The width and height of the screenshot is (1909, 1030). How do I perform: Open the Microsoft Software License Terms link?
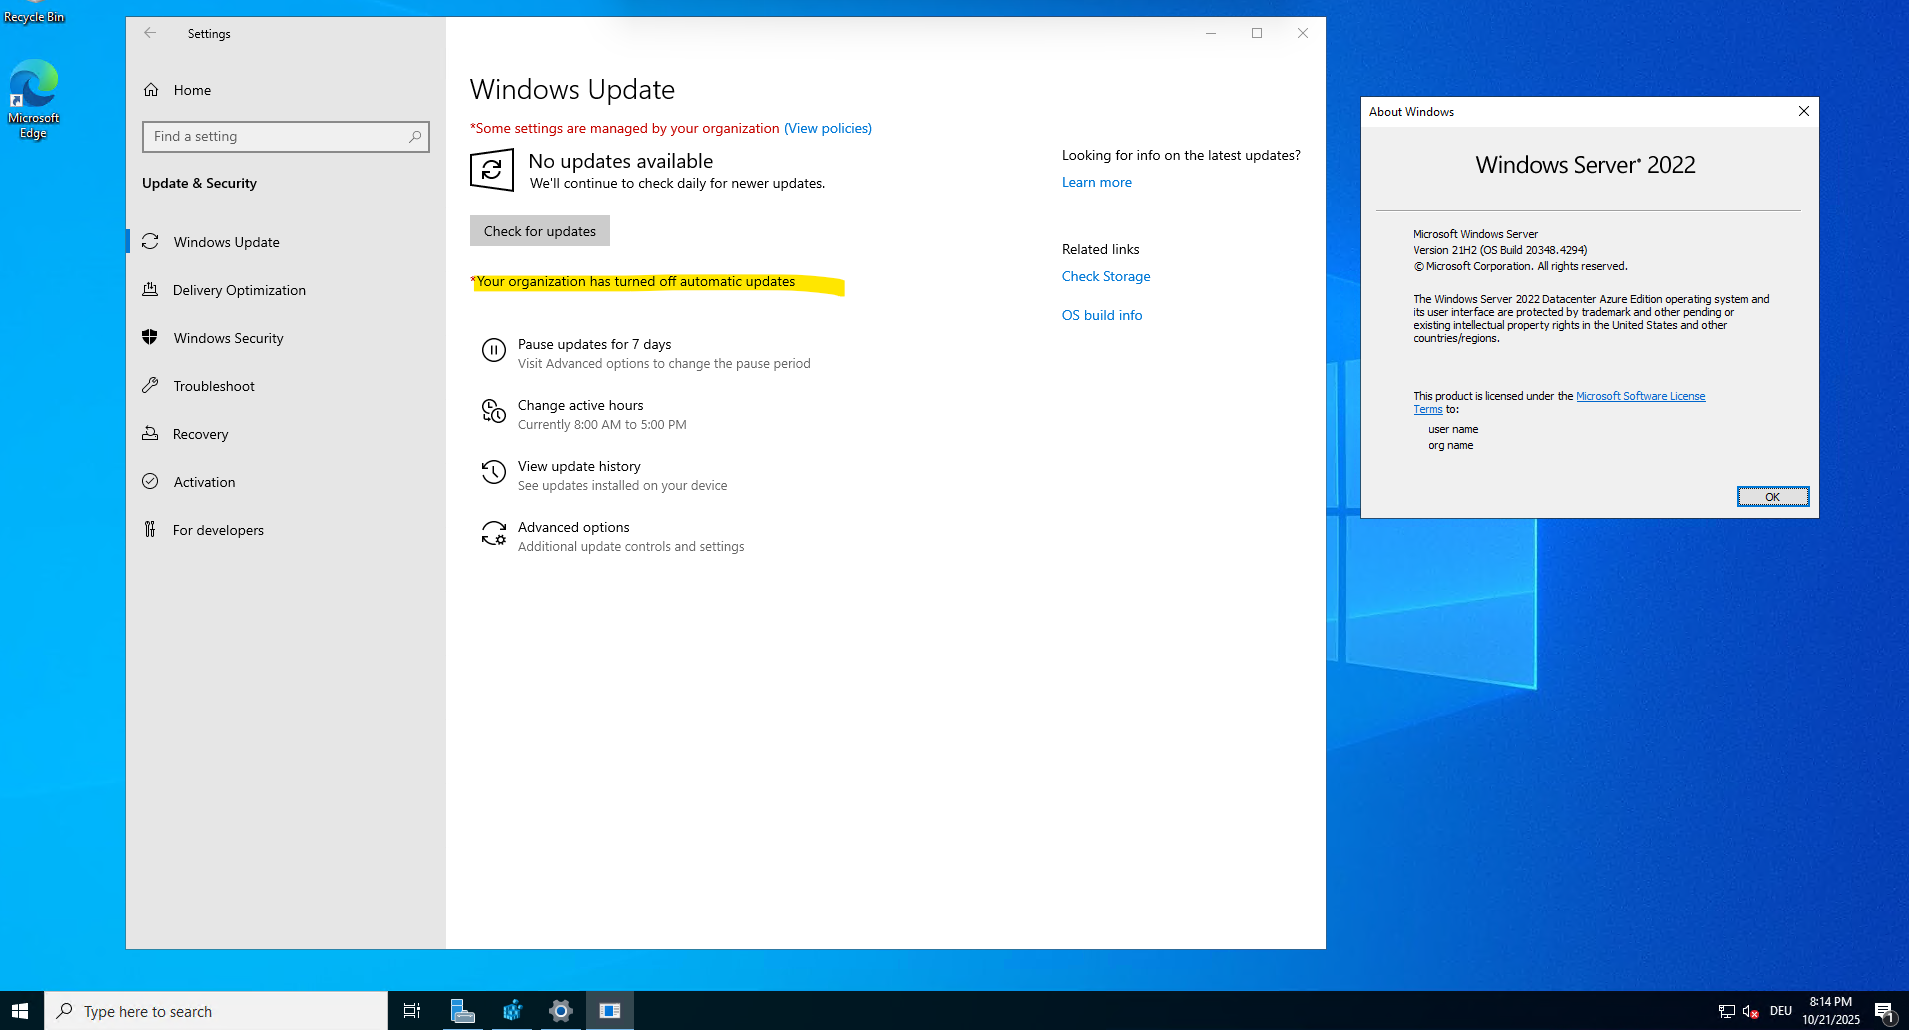[x=1641, y=396]
